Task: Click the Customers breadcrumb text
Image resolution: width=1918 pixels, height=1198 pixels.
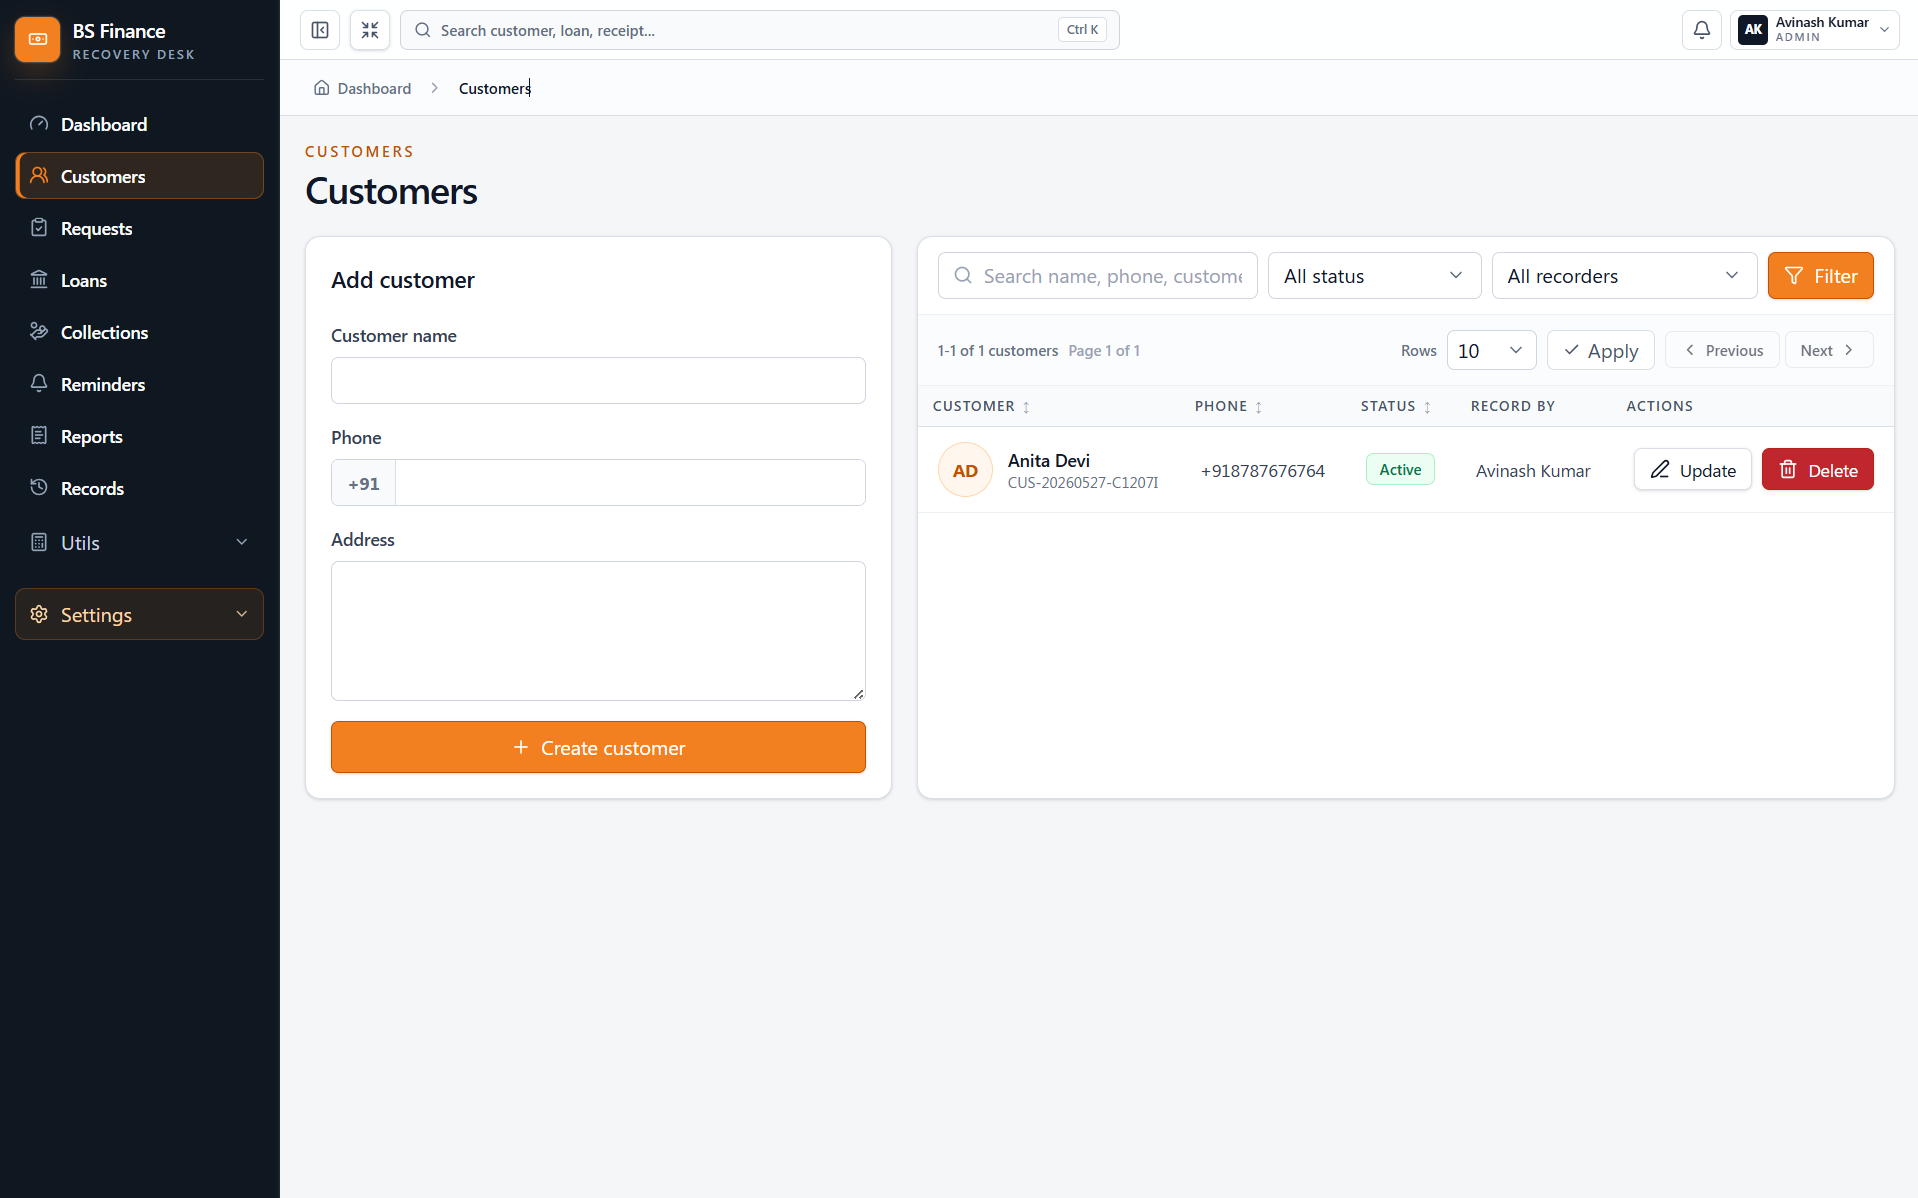Action: pos(494,88)
